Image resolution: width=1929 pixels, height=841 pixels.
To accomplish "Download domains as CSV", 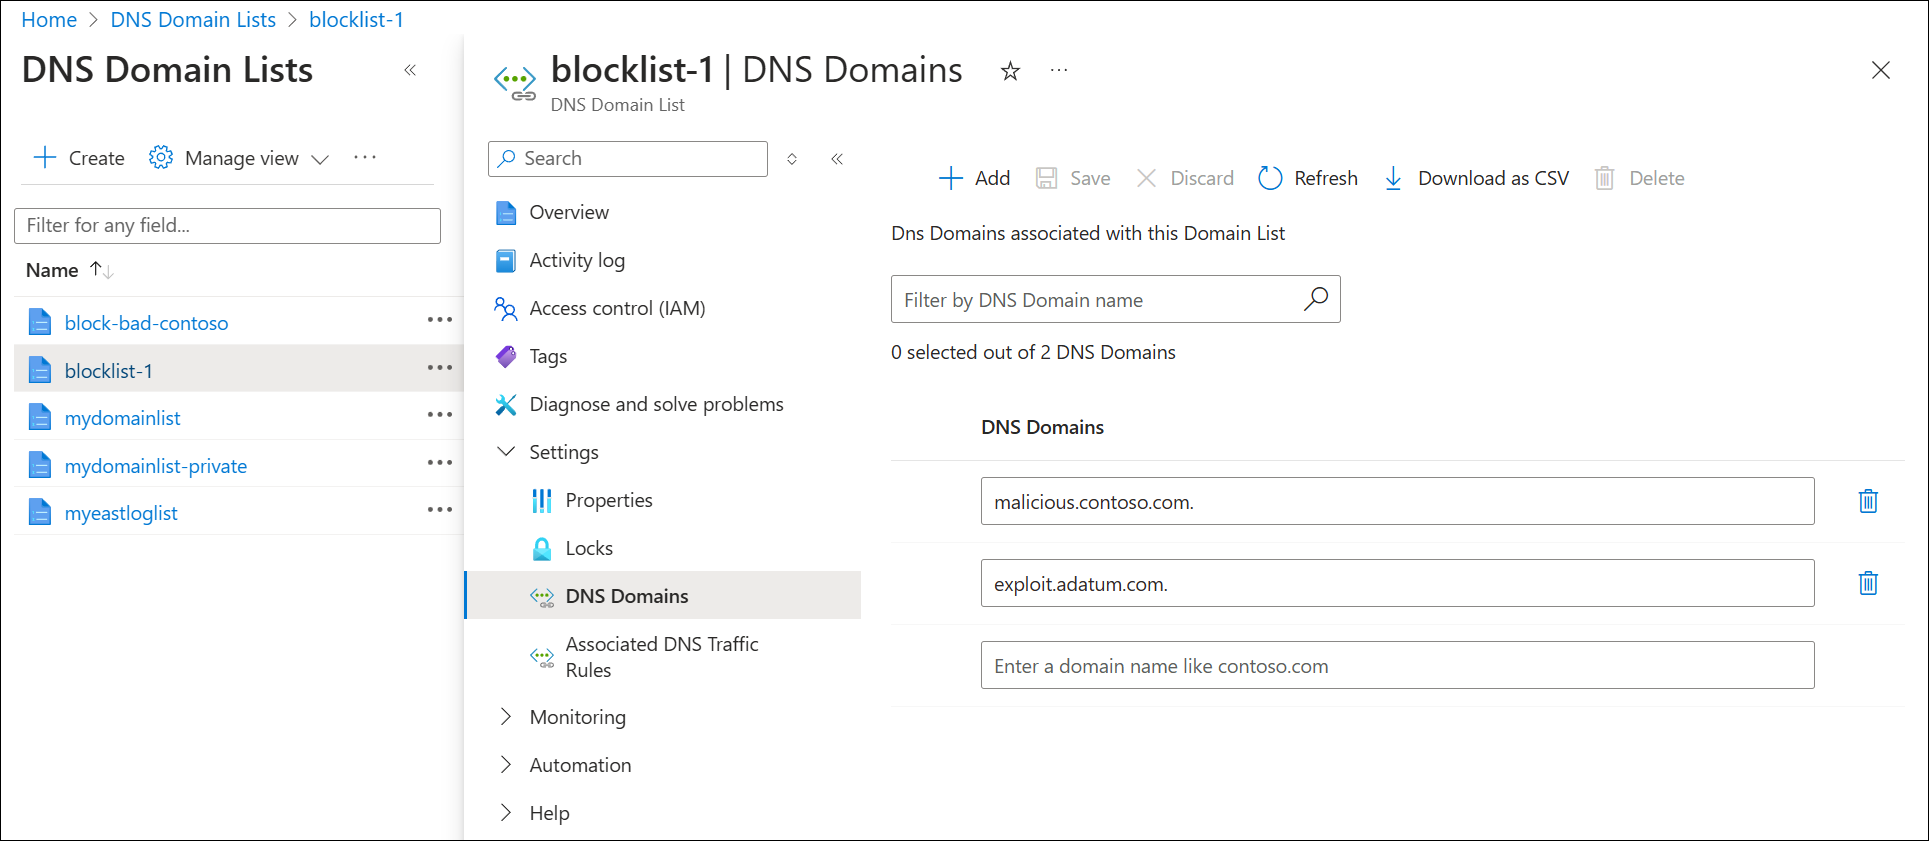I will pos(1476,178).
